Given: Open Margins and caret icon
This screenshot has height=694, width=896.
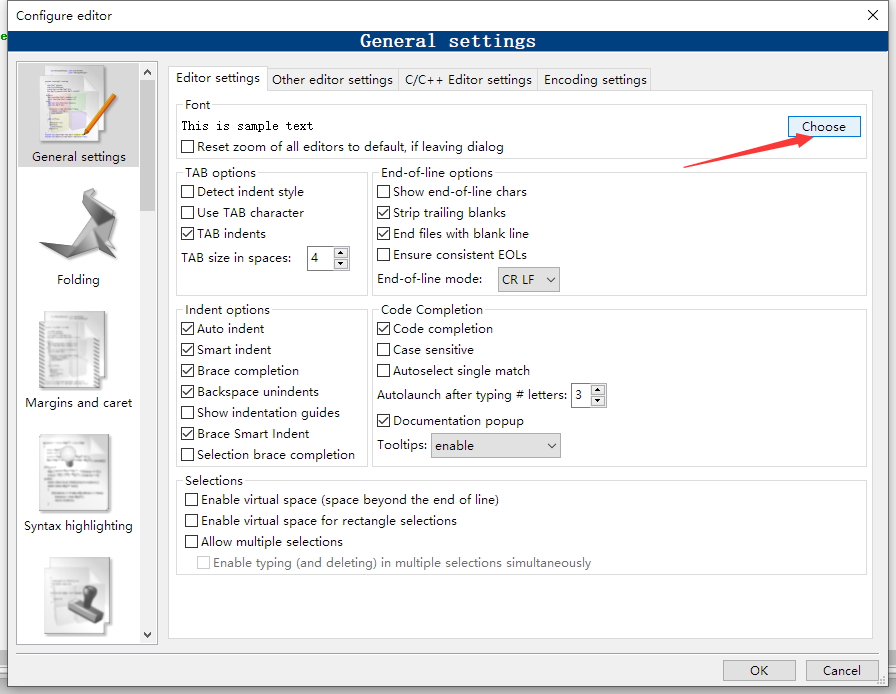Looking at the screenshot, I should coord(73,350).
